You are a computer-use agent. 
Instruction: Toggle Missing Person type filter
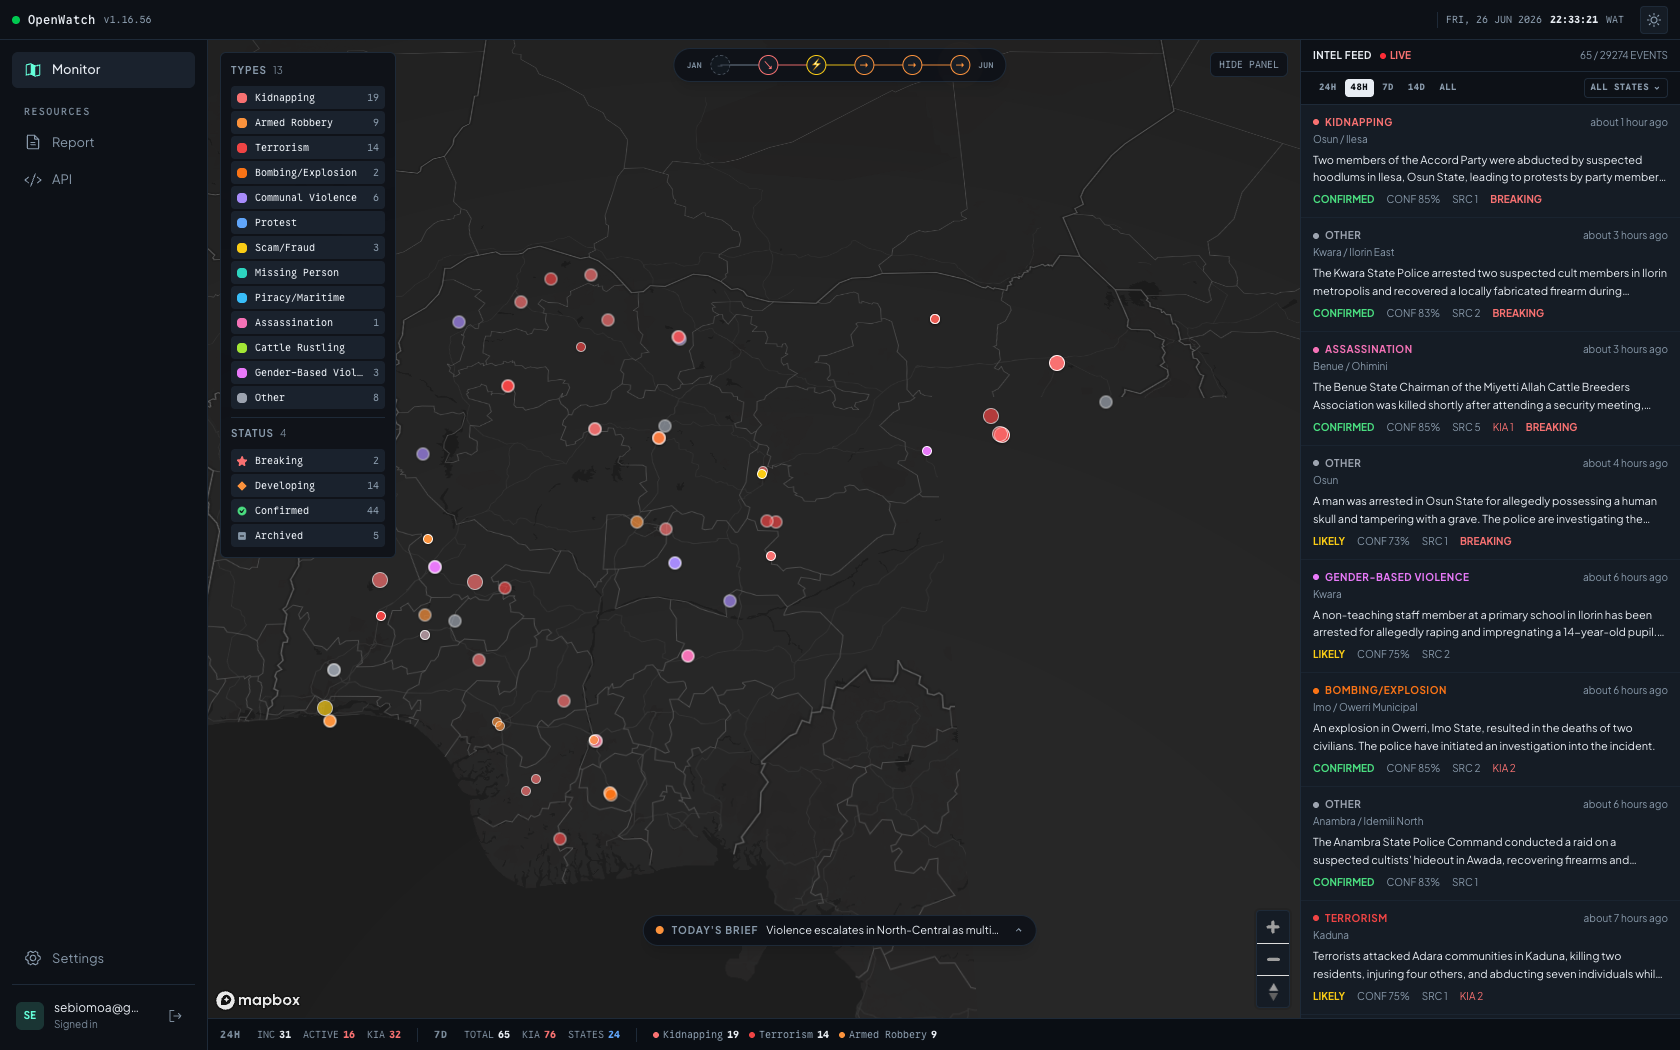click(x=308, y=273)
